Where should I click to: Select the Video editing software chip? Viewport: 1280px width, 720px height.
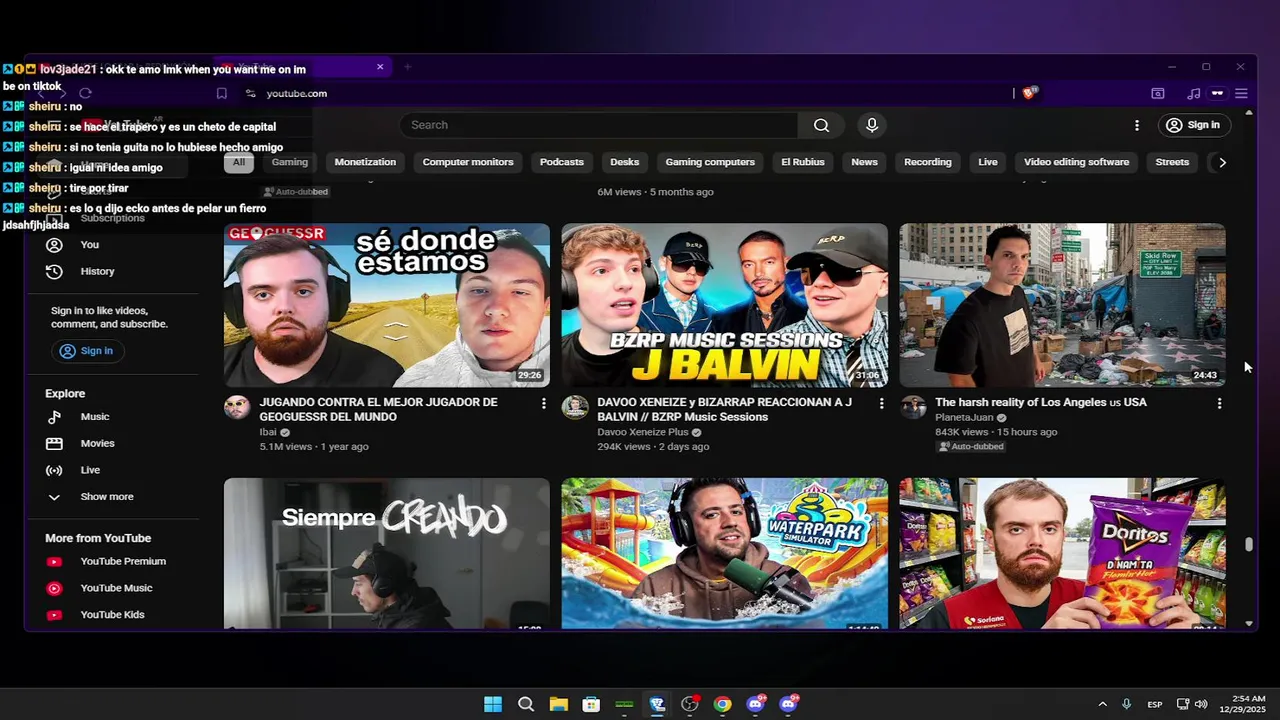tap(1076, 162)
